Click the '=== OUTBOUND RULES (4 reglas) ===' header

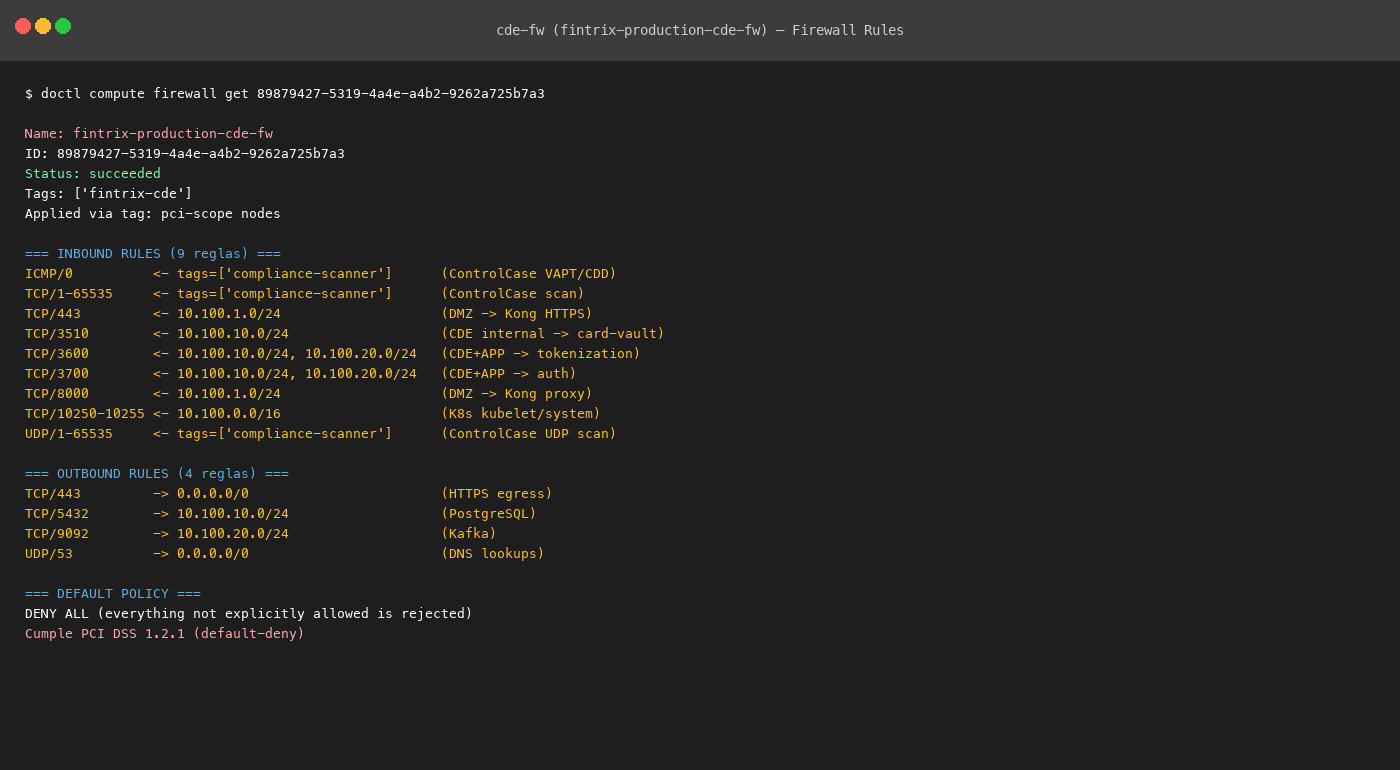click(157, 473)
